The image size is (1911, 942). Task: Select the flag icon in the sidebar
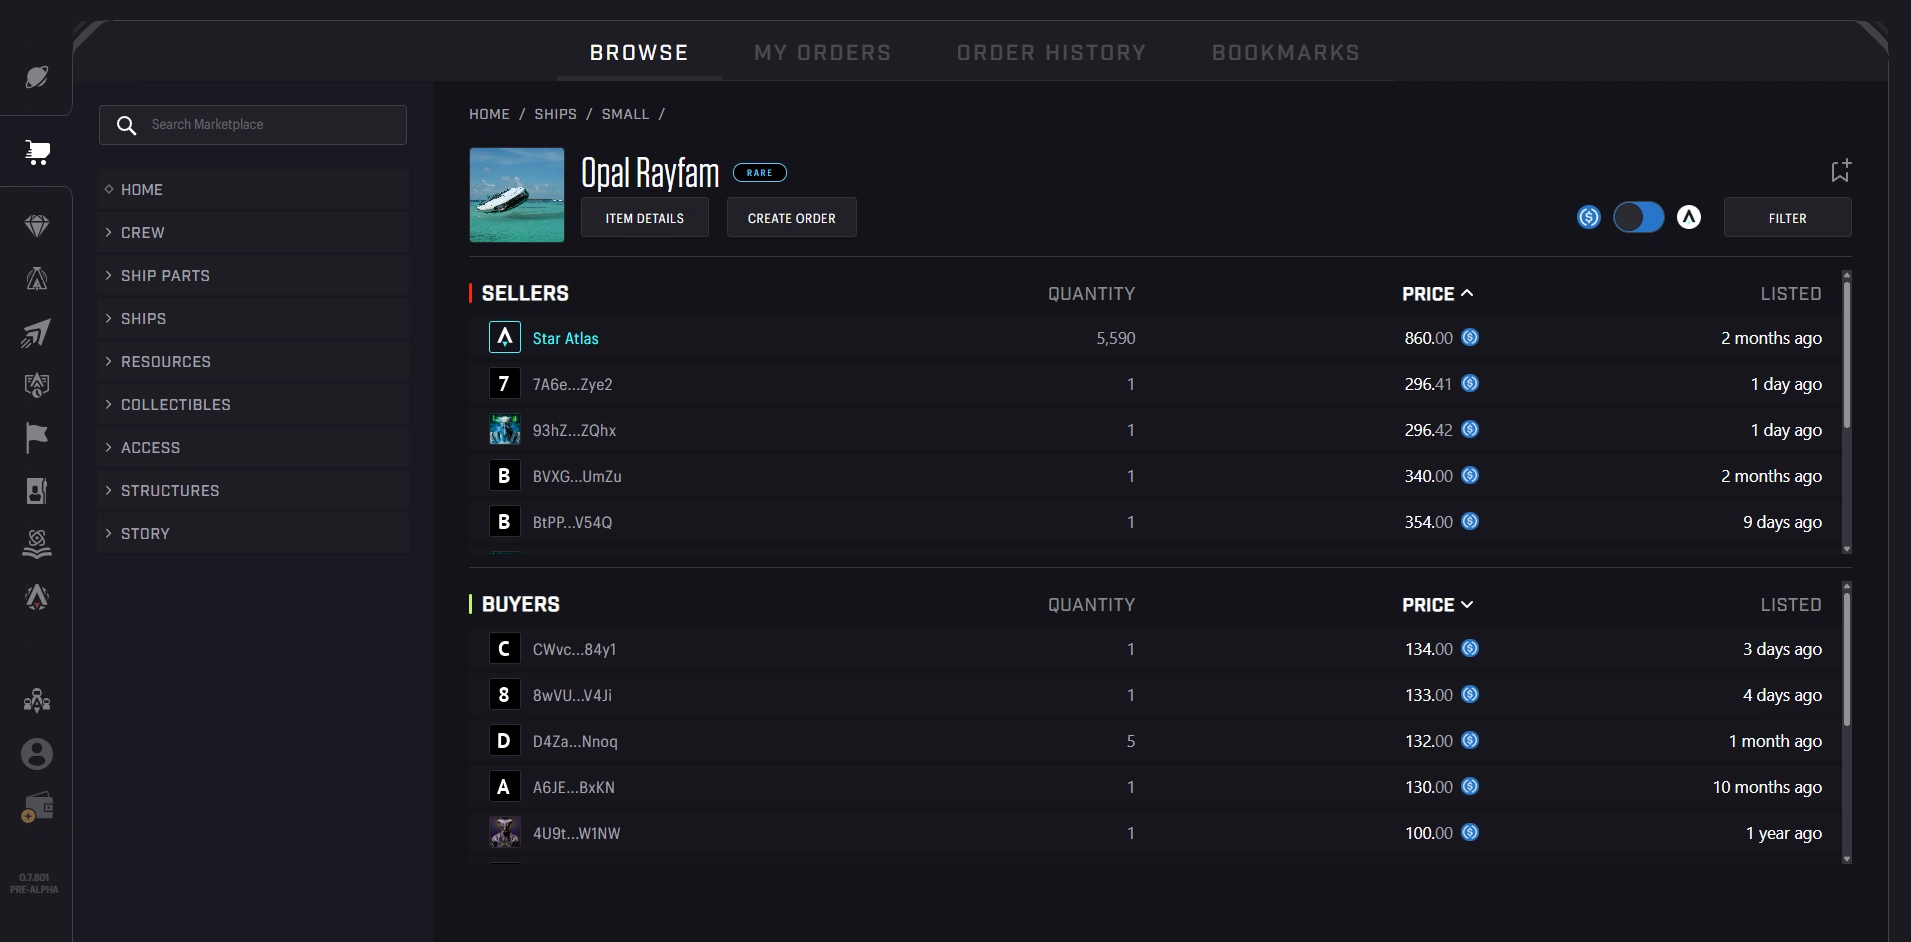[x=37, y=437]
